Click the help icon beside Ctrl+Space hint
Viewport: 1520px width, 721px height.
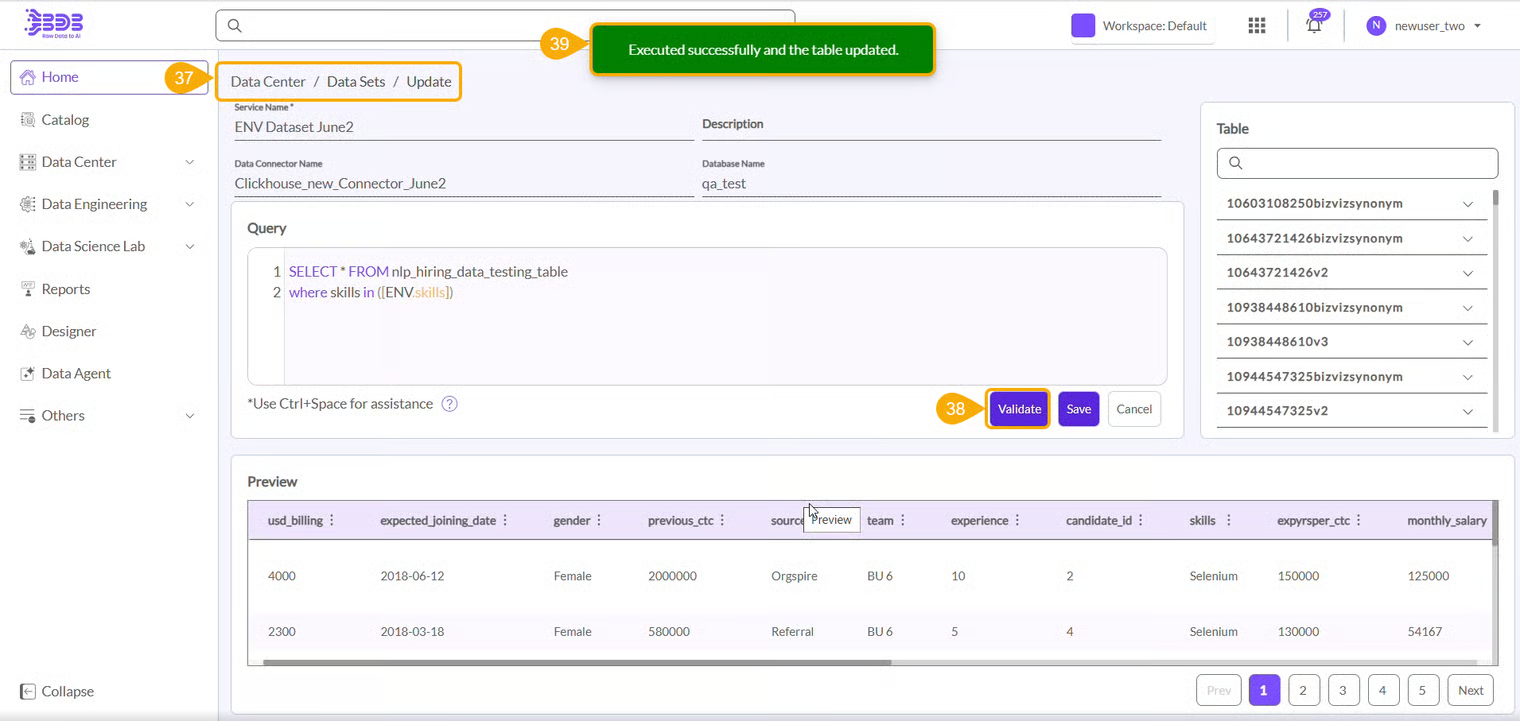[450, 404]
